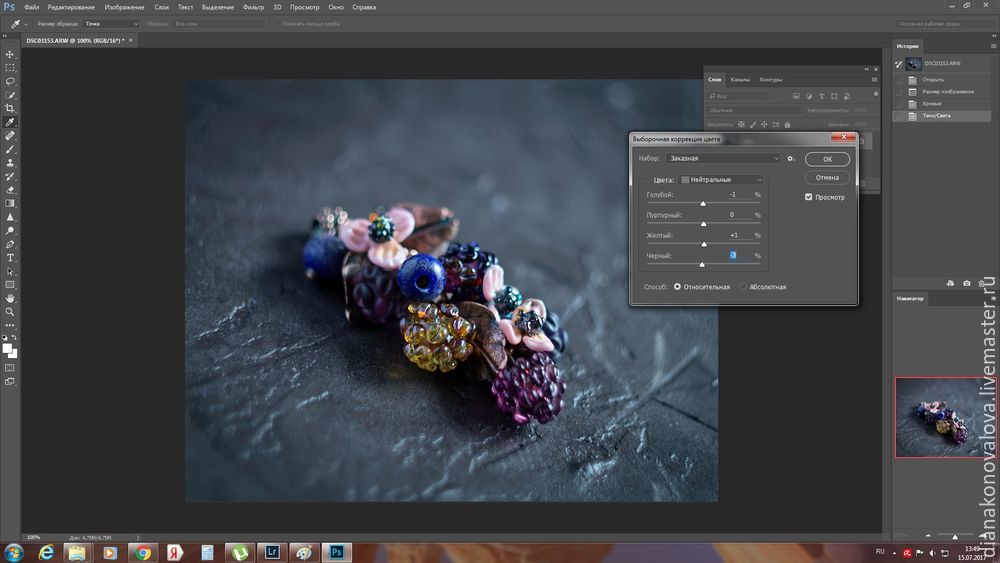This screenshot has height=563, width=1000.
Task: Open the Цвета color range dropdown
Action: (x=720, y=179)
